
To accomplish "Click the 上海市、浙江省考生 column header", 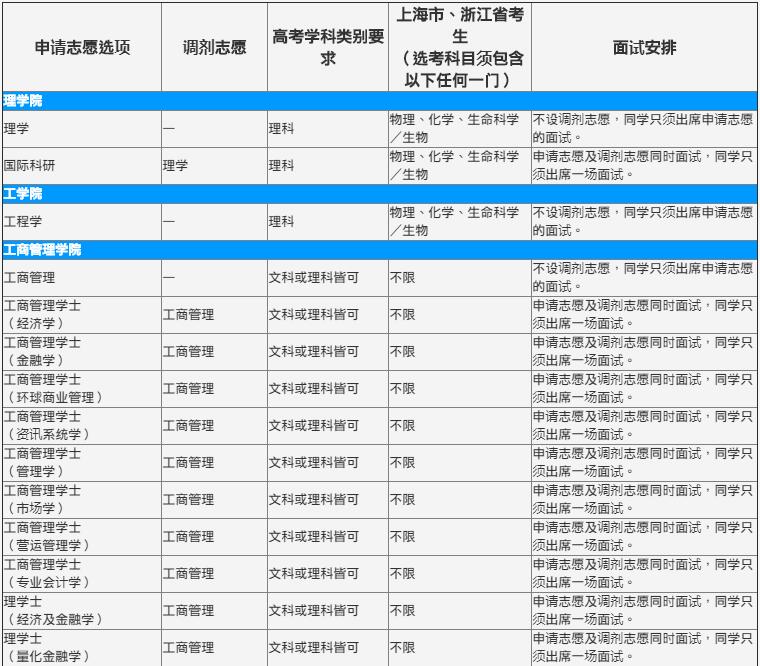I will coord(459,47).
